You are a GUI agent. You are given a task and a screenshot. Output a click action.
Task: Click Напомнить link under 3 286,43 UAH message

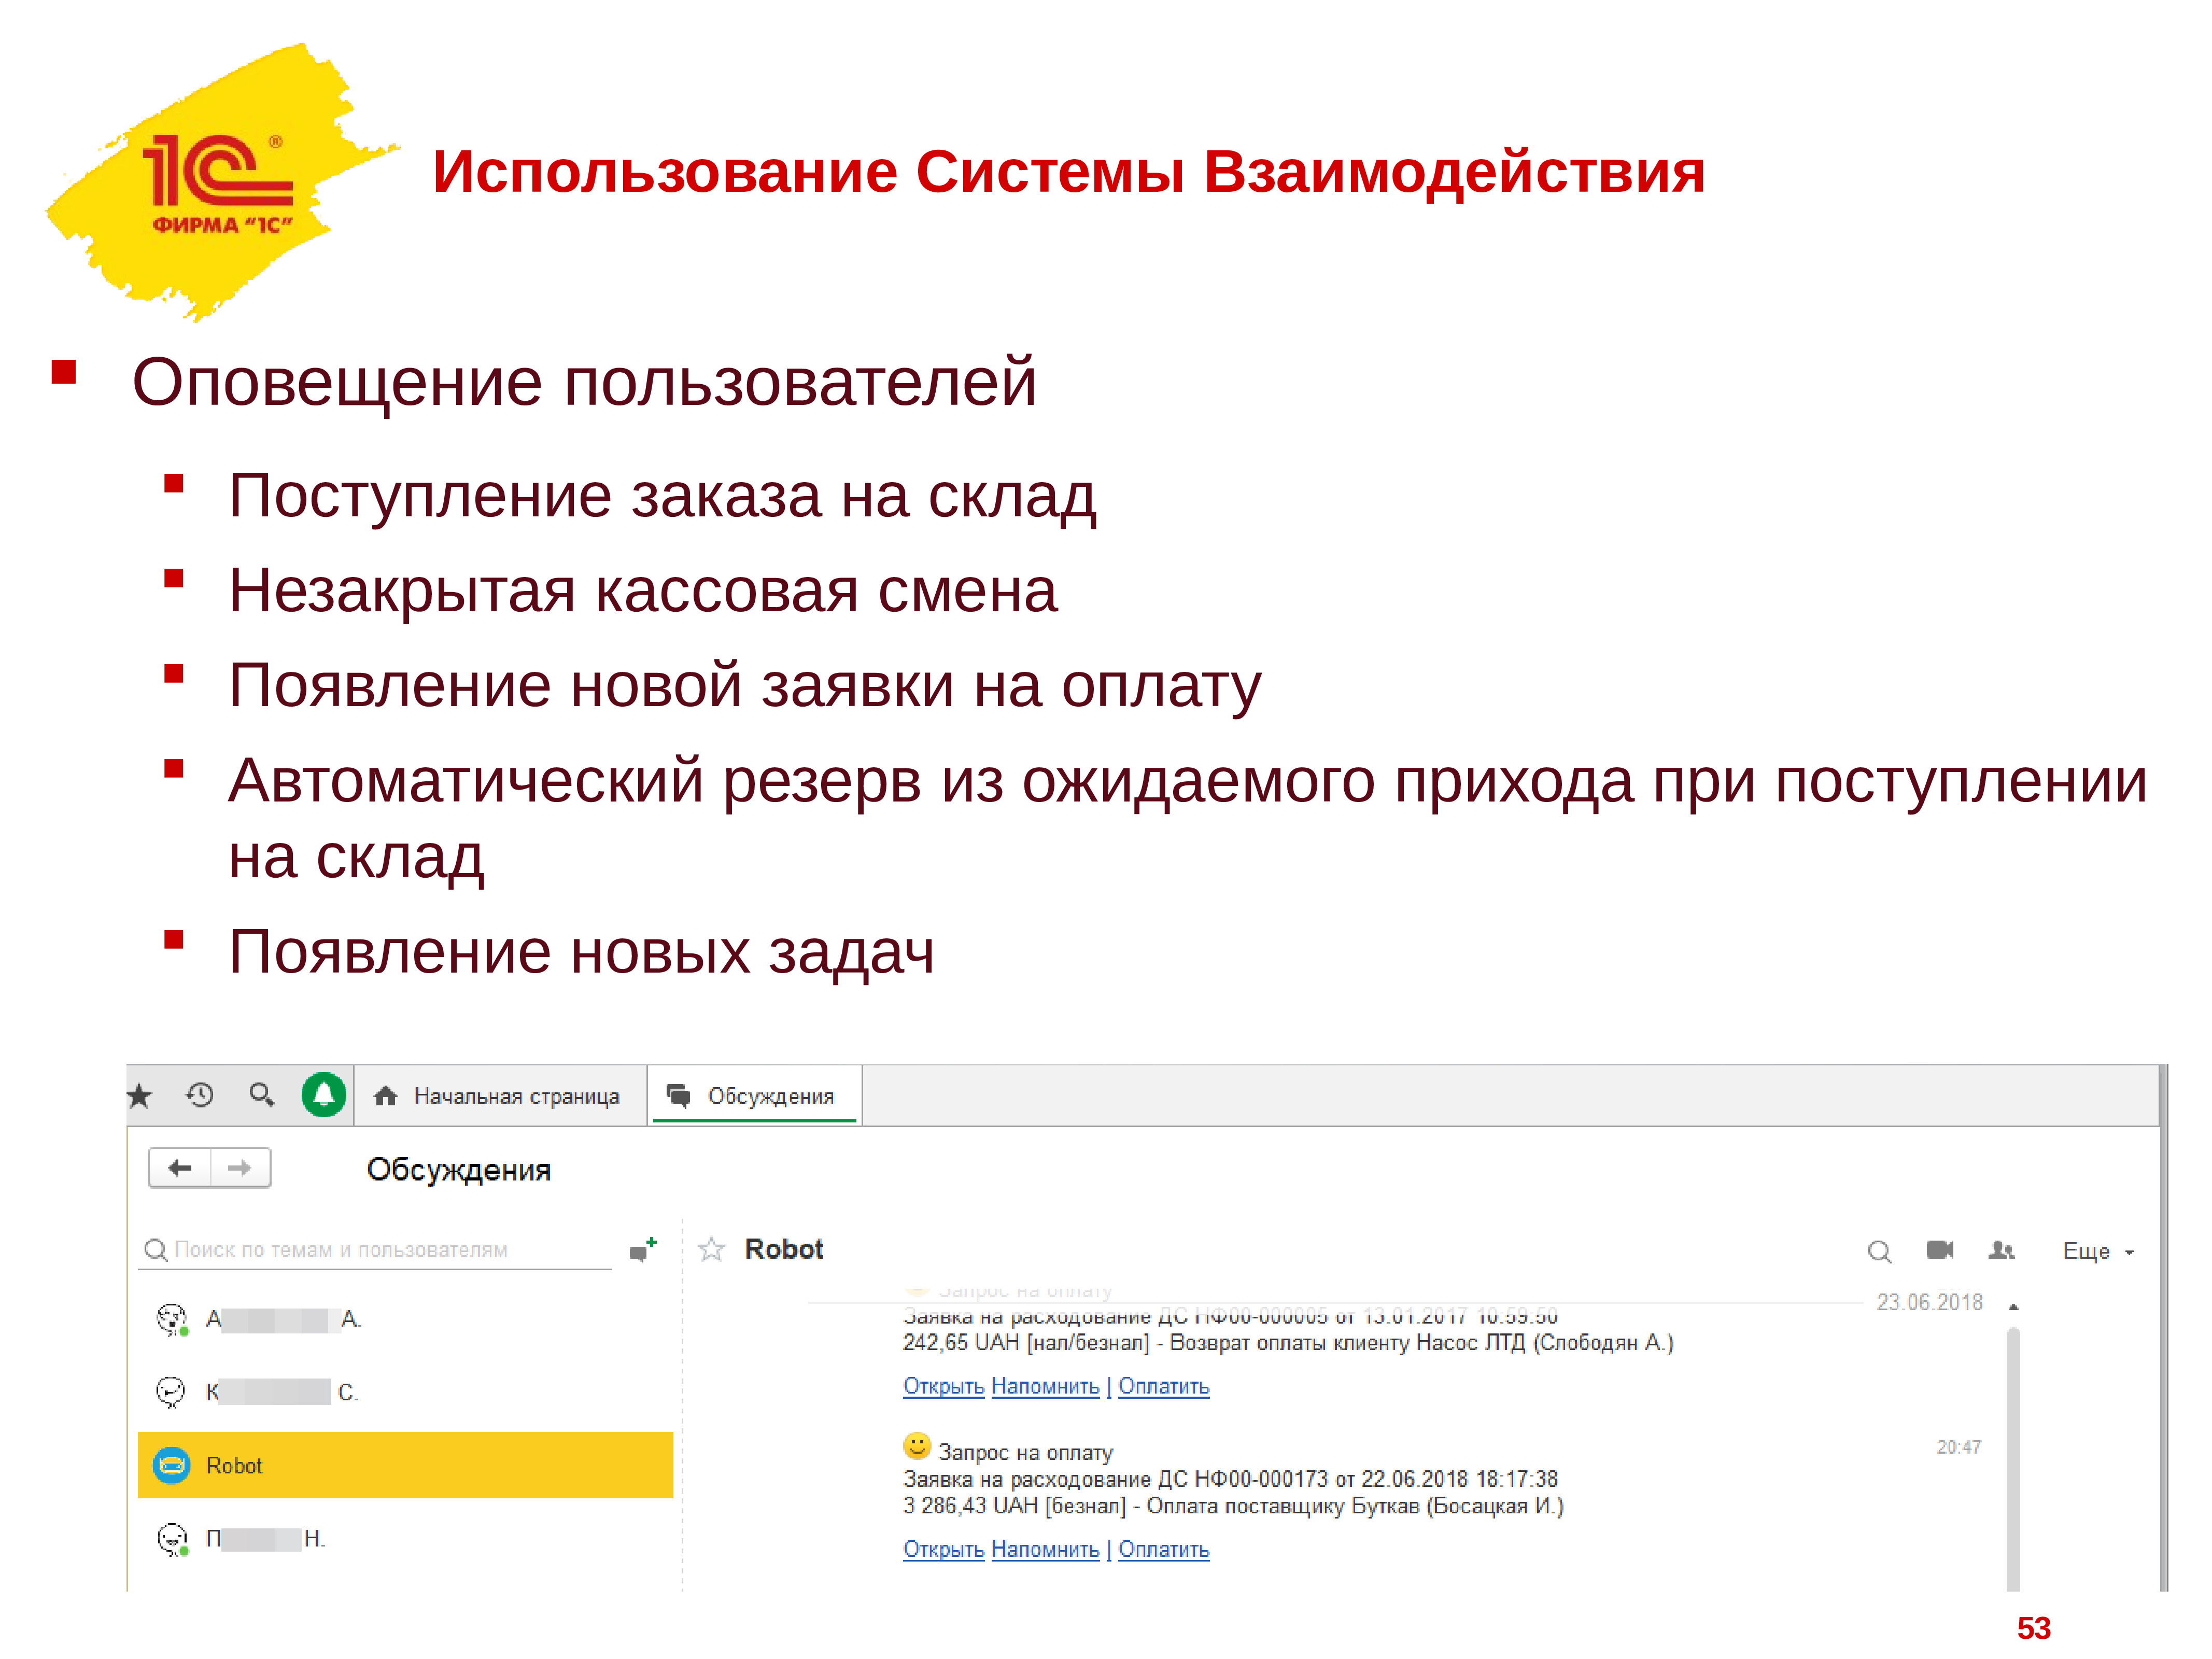pos(1045,1549)
